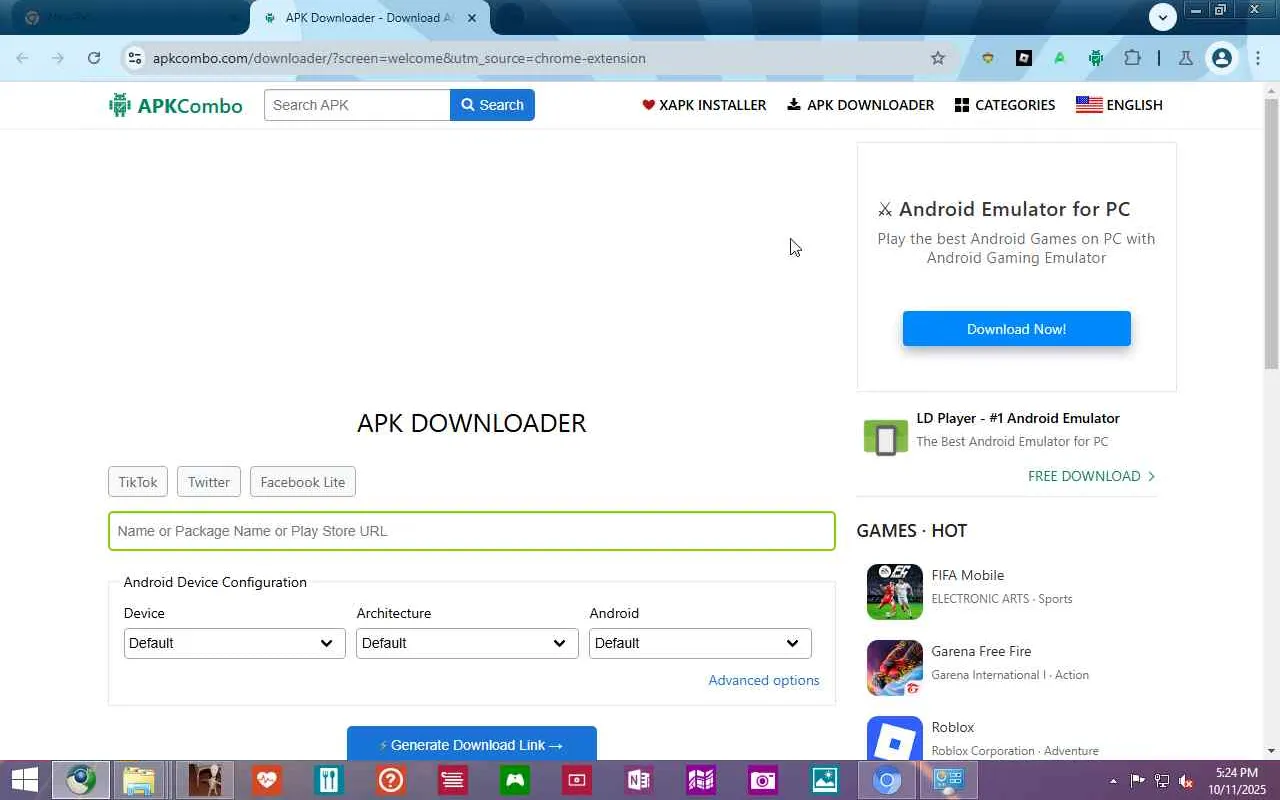Focus the Search APK input field

357,105
